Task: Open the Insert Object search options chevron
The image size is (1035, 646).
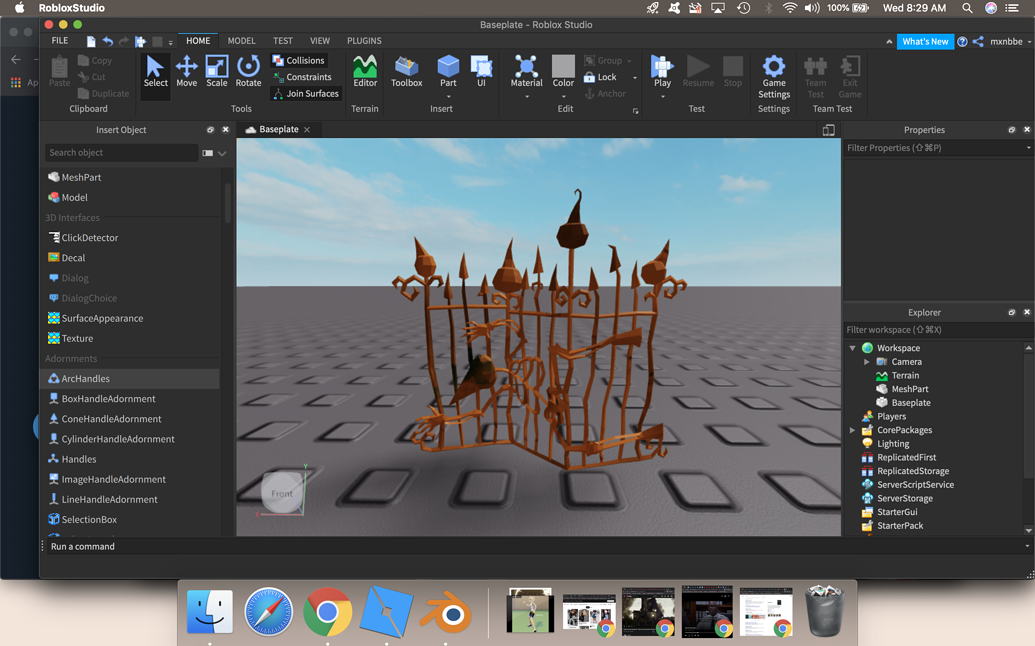Action: point(222,153)
